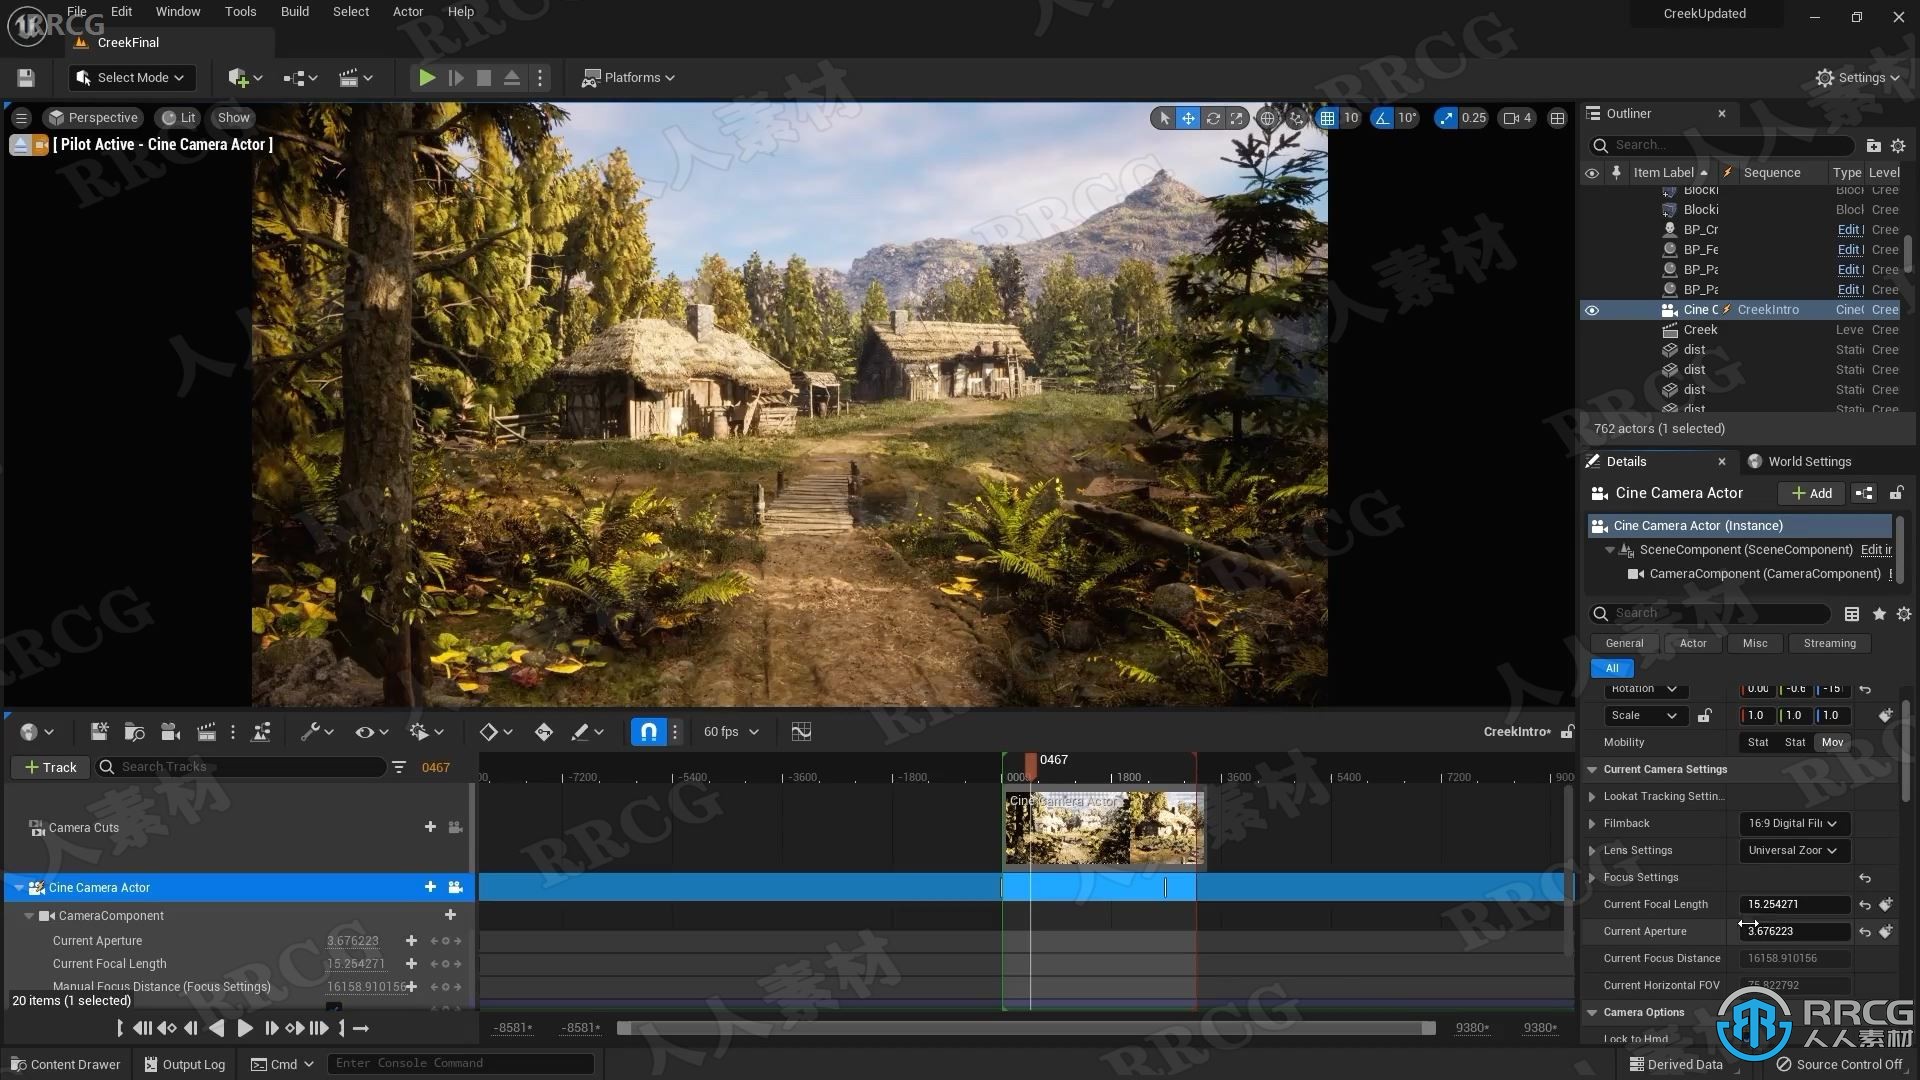This screenshot has height=1080, width=1920.
Task: Click the Play button in sequencer
Action: pyautogui.click(x=244, y=1027)
